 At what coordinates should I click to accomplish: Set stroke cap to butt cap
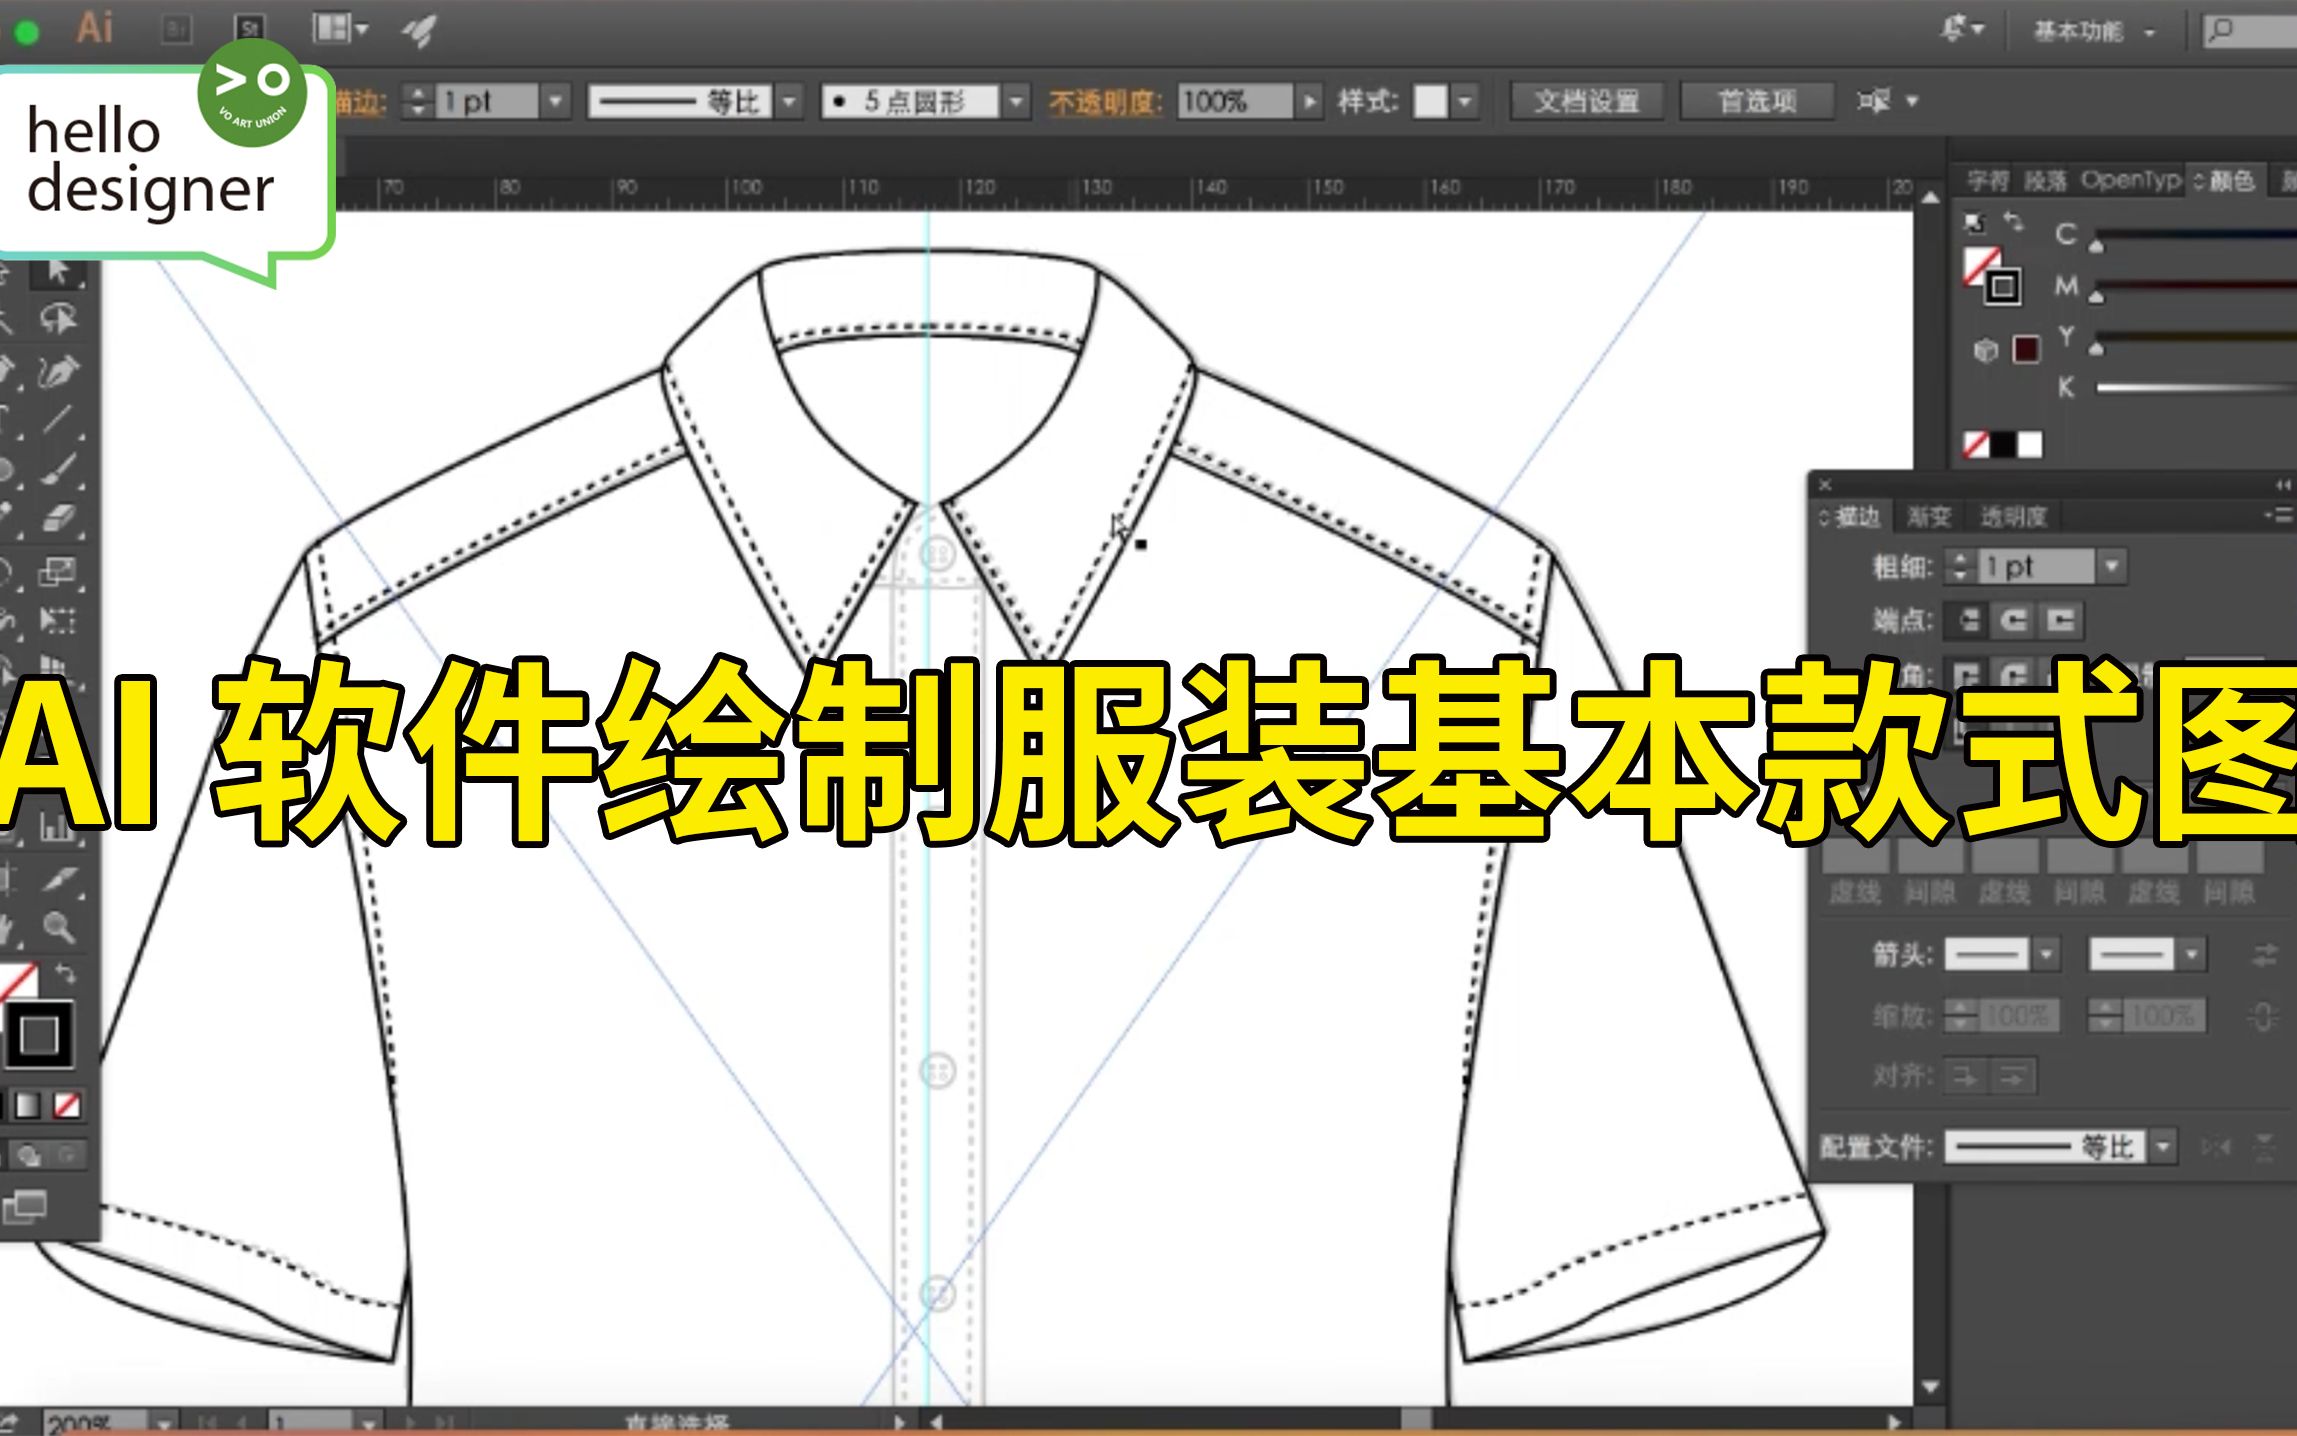(1967, 621)
